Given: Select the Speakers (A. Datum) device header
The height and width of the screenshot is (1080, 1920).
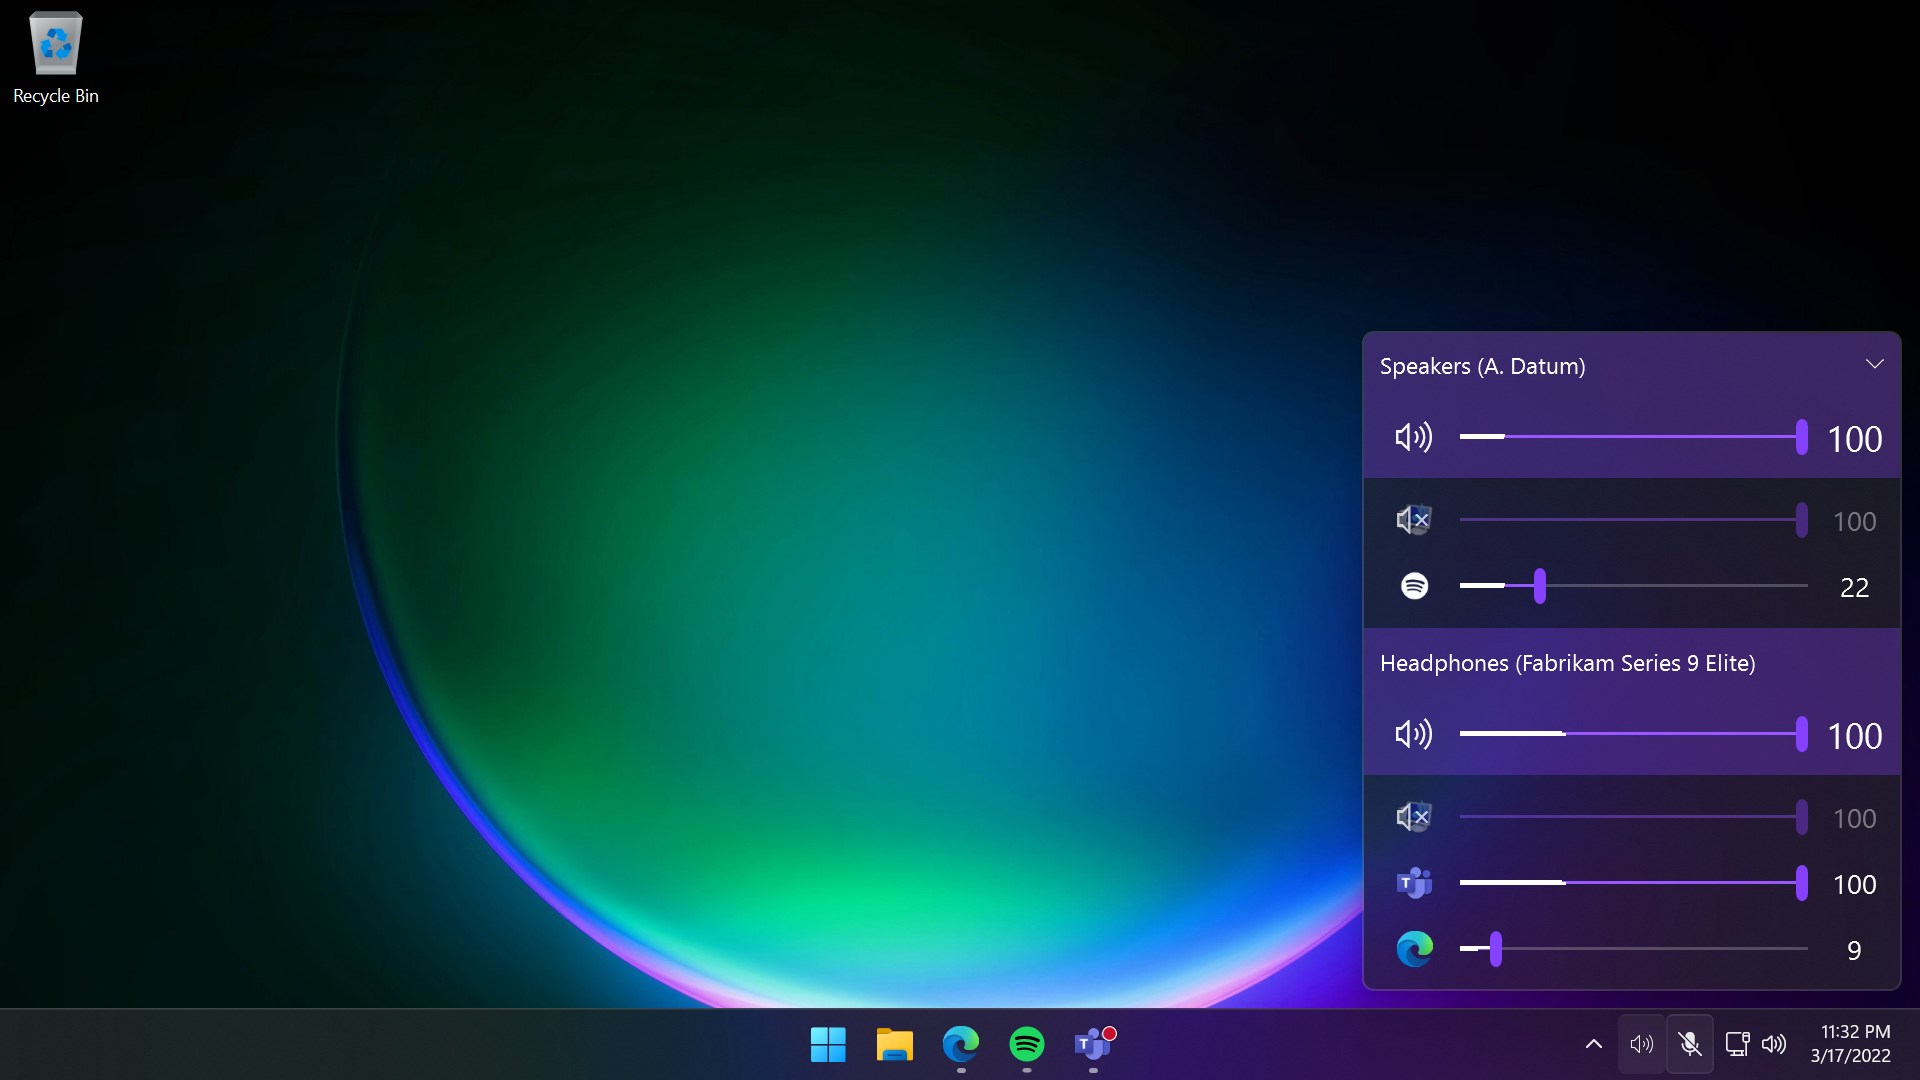Looking at the screenshot, I should (x=1483, y=366).
